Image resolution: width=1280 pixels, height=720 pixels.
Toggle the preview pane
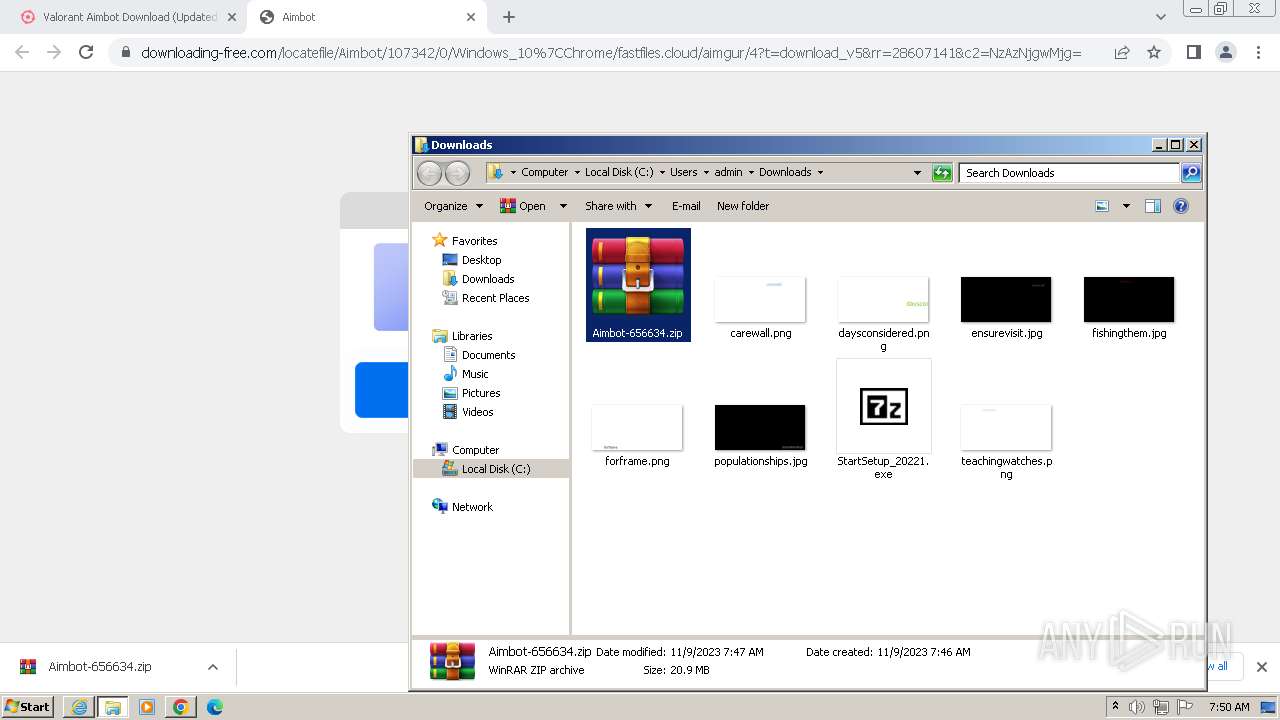(x=1153, y=206)
